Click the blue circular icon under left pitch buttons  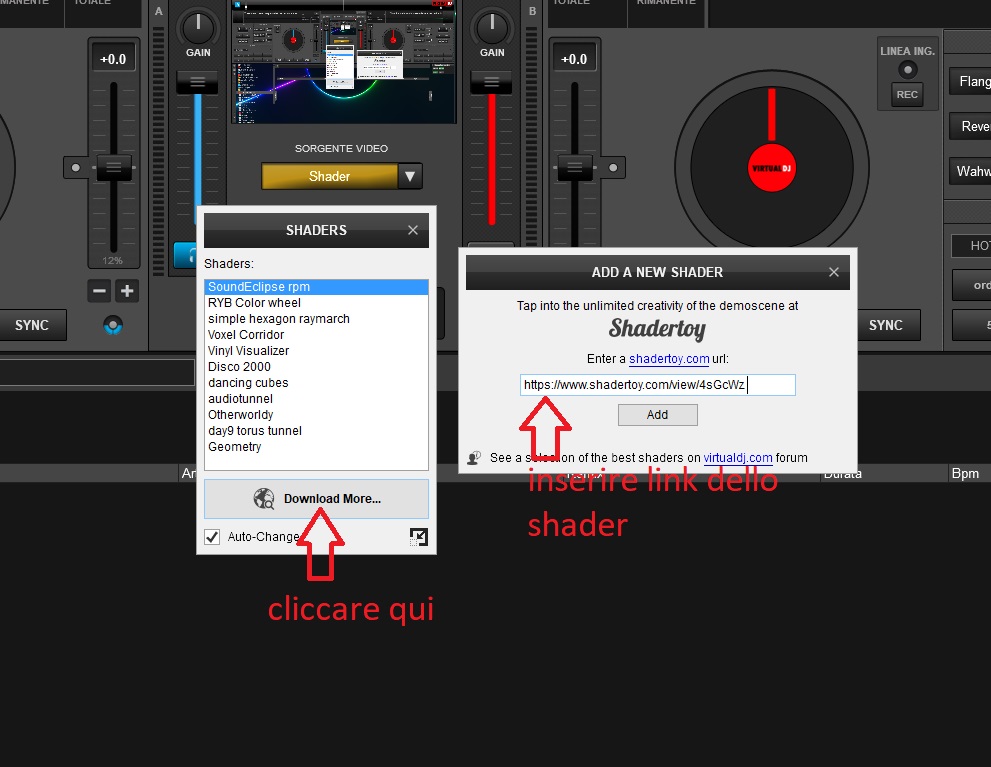pos(113,325)
